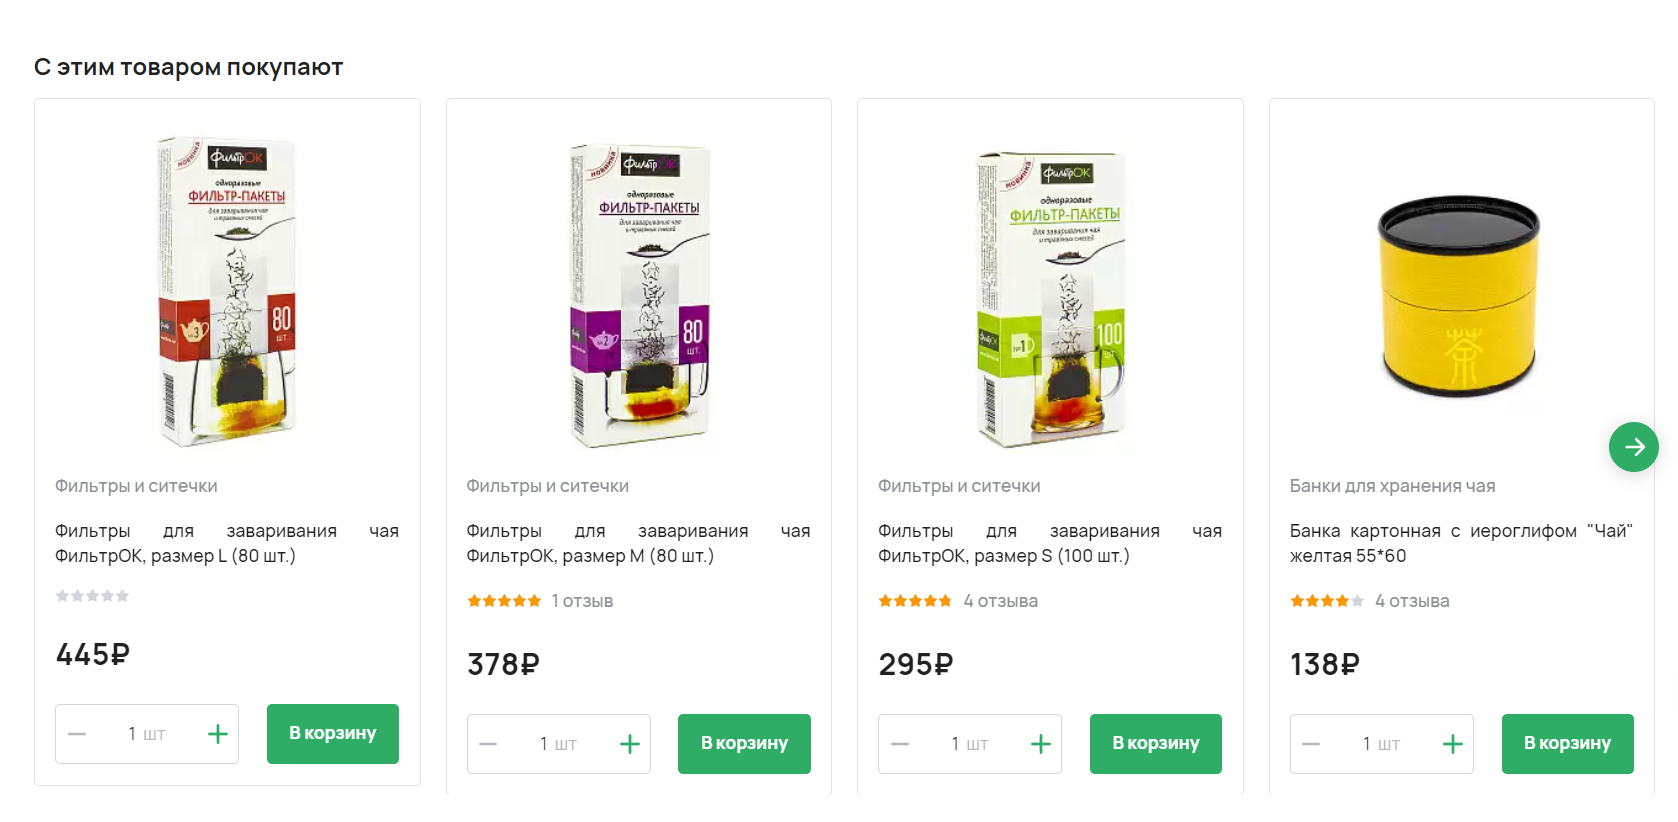
Task: Open product image of yellow tea jar
Action: tap(1460, 296)
